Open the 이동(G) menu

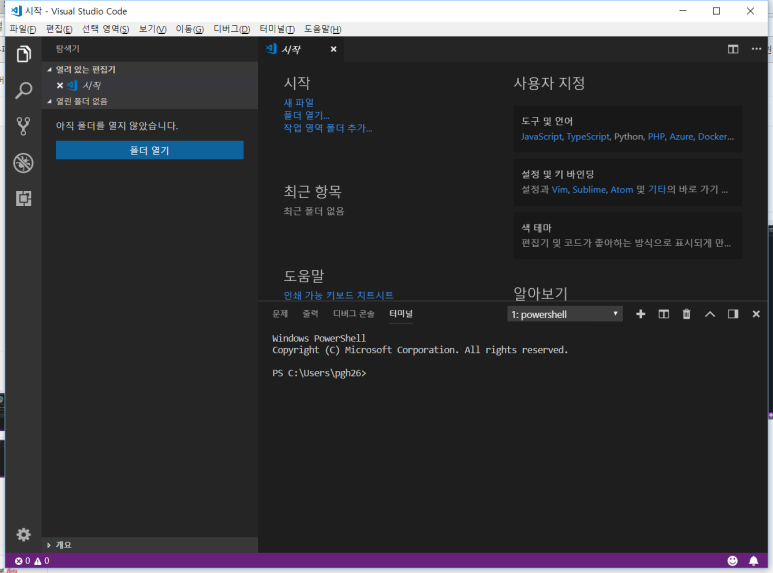190,29
